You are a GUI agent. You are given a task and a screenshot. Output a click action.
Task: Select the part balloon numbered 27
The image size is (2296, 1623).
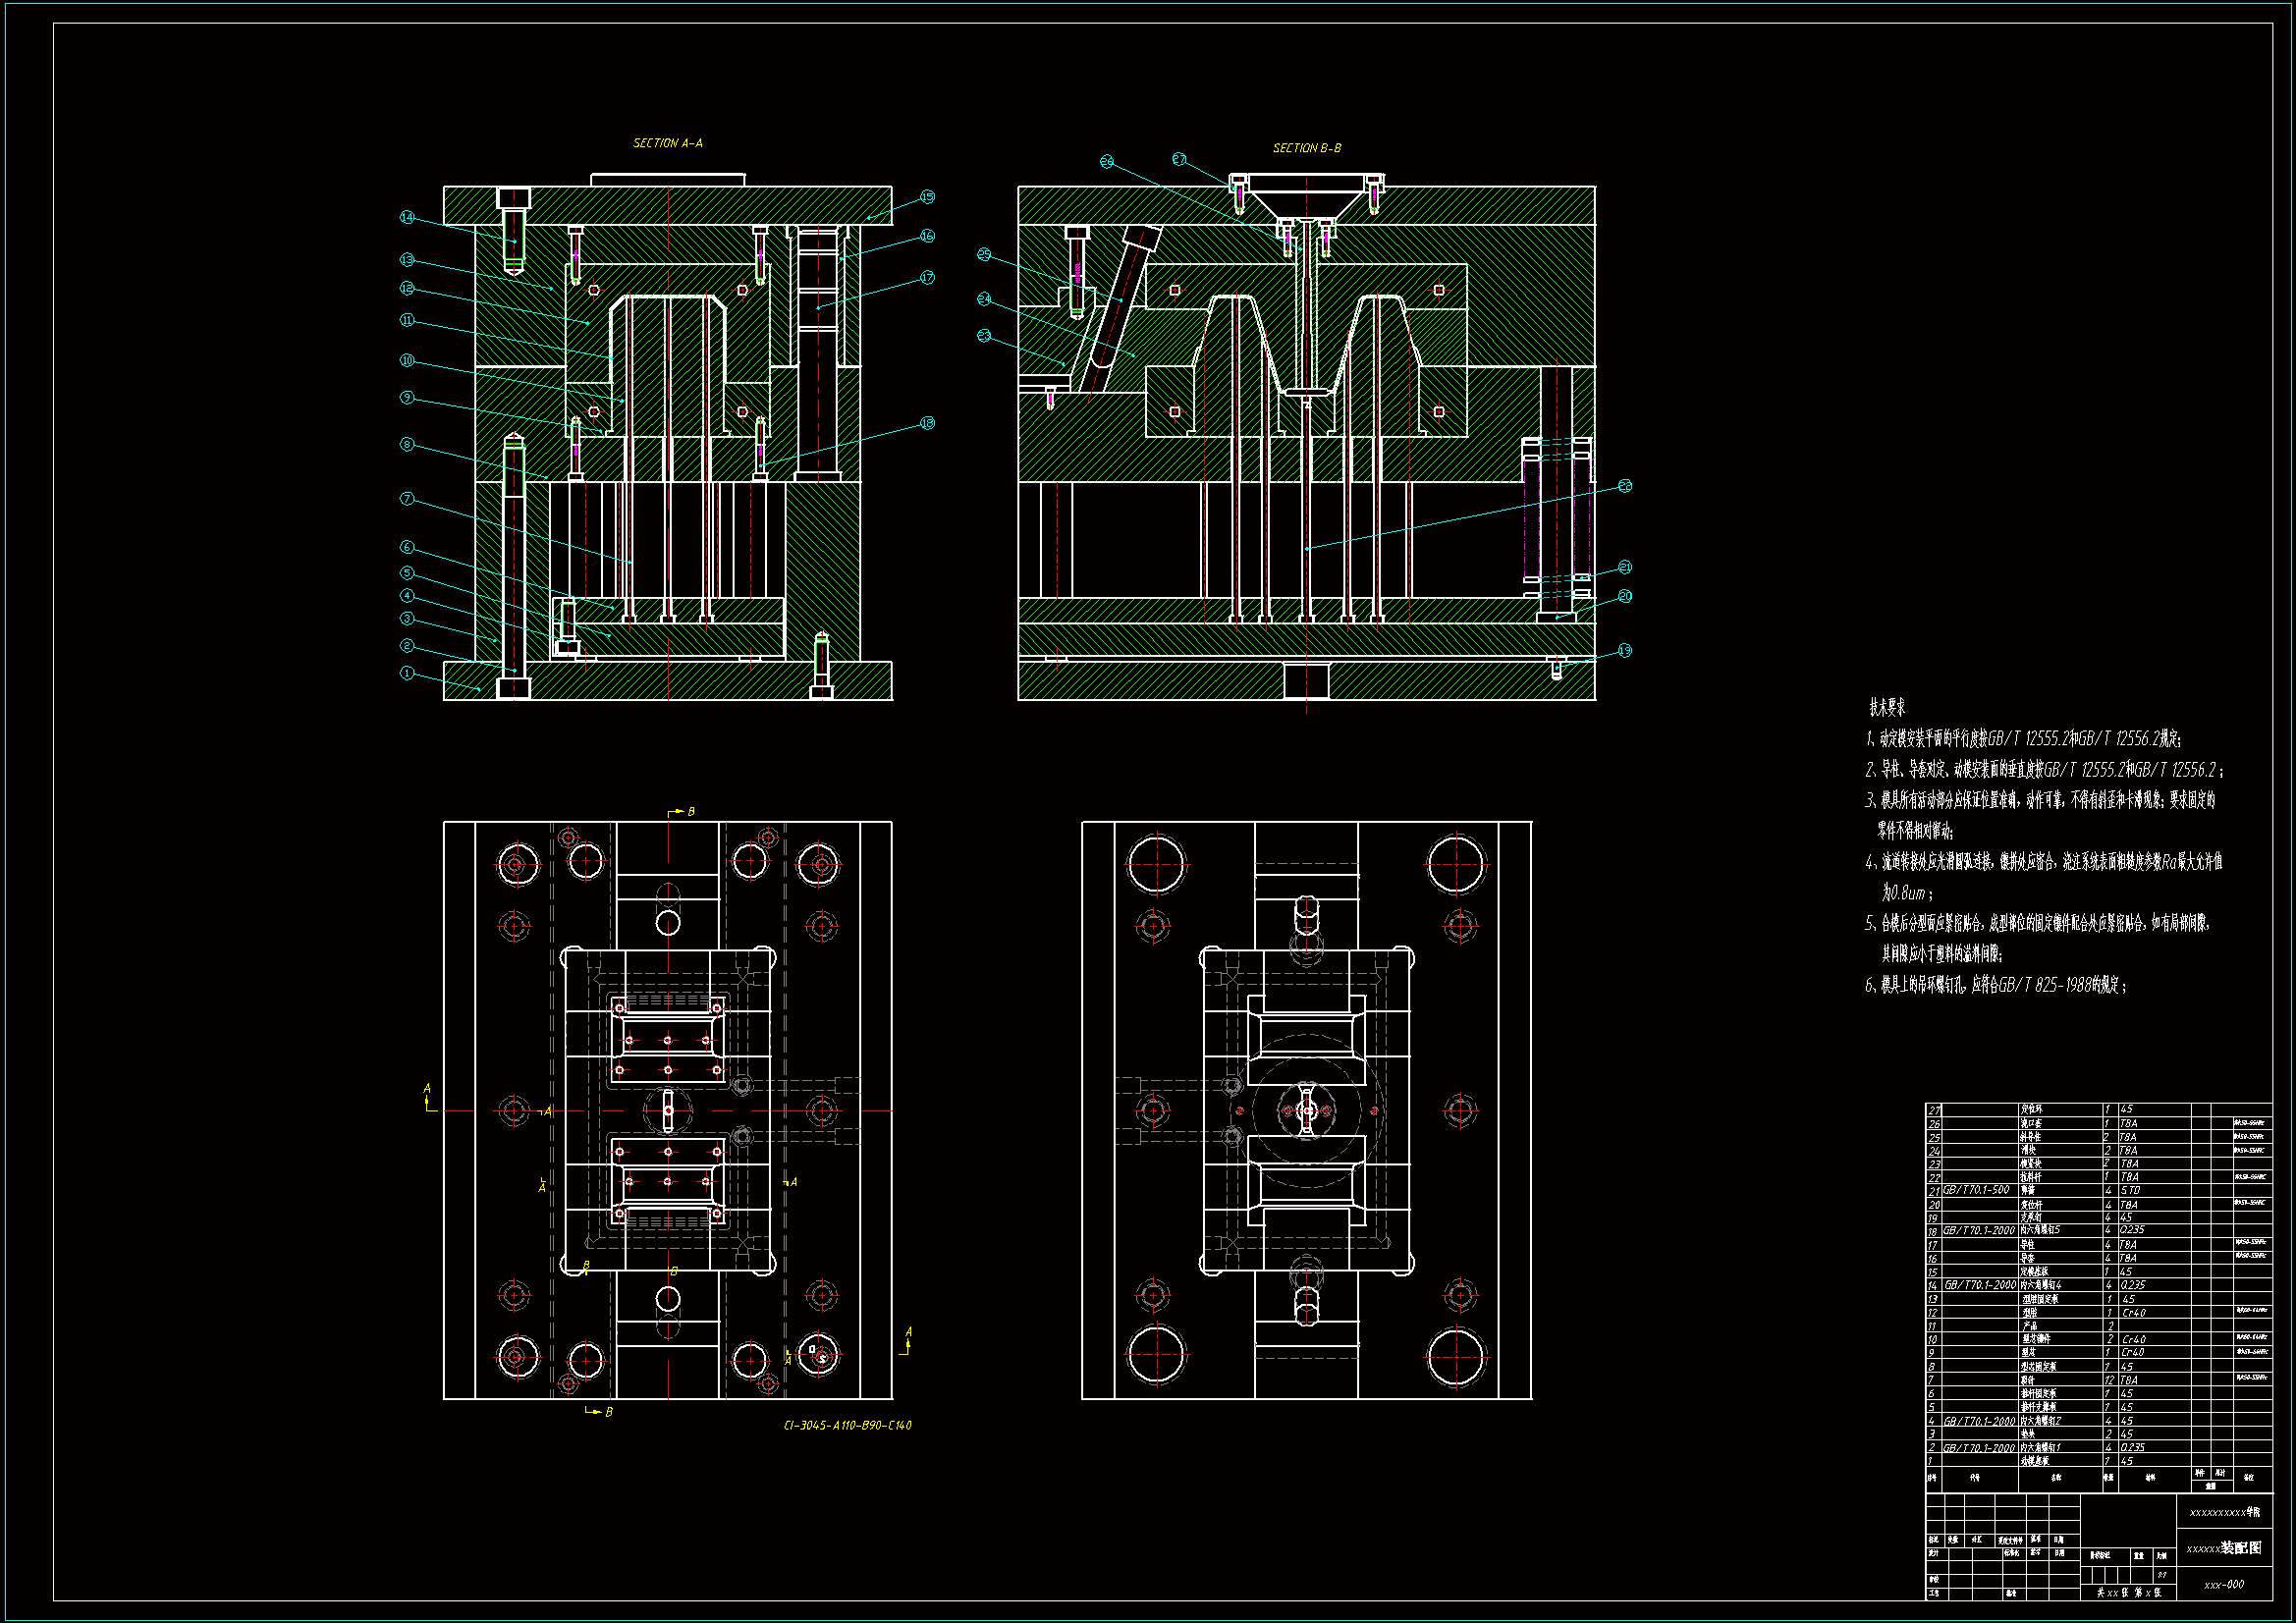(x=1179, y=159)
